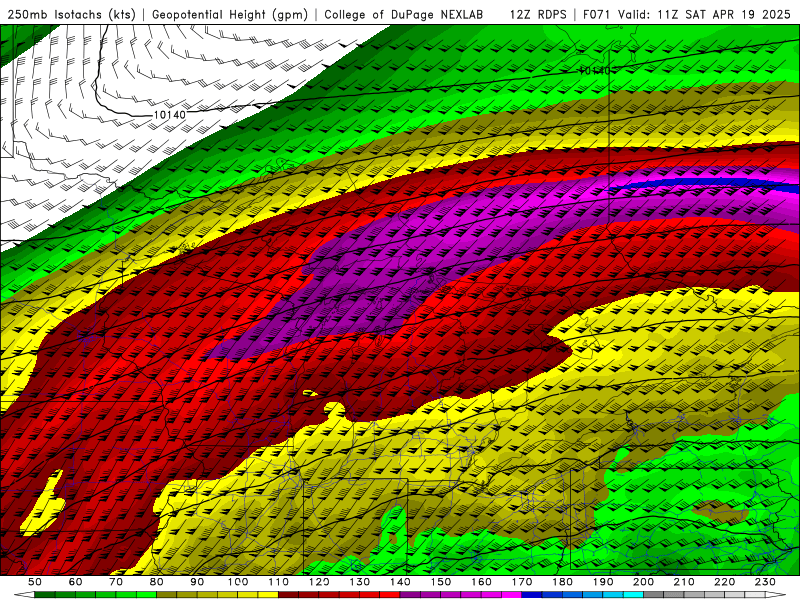Click the 10140 contour label in upper-right green area
Image resolution: width=800 pixels, height=600 pixels.
(594, 70)
